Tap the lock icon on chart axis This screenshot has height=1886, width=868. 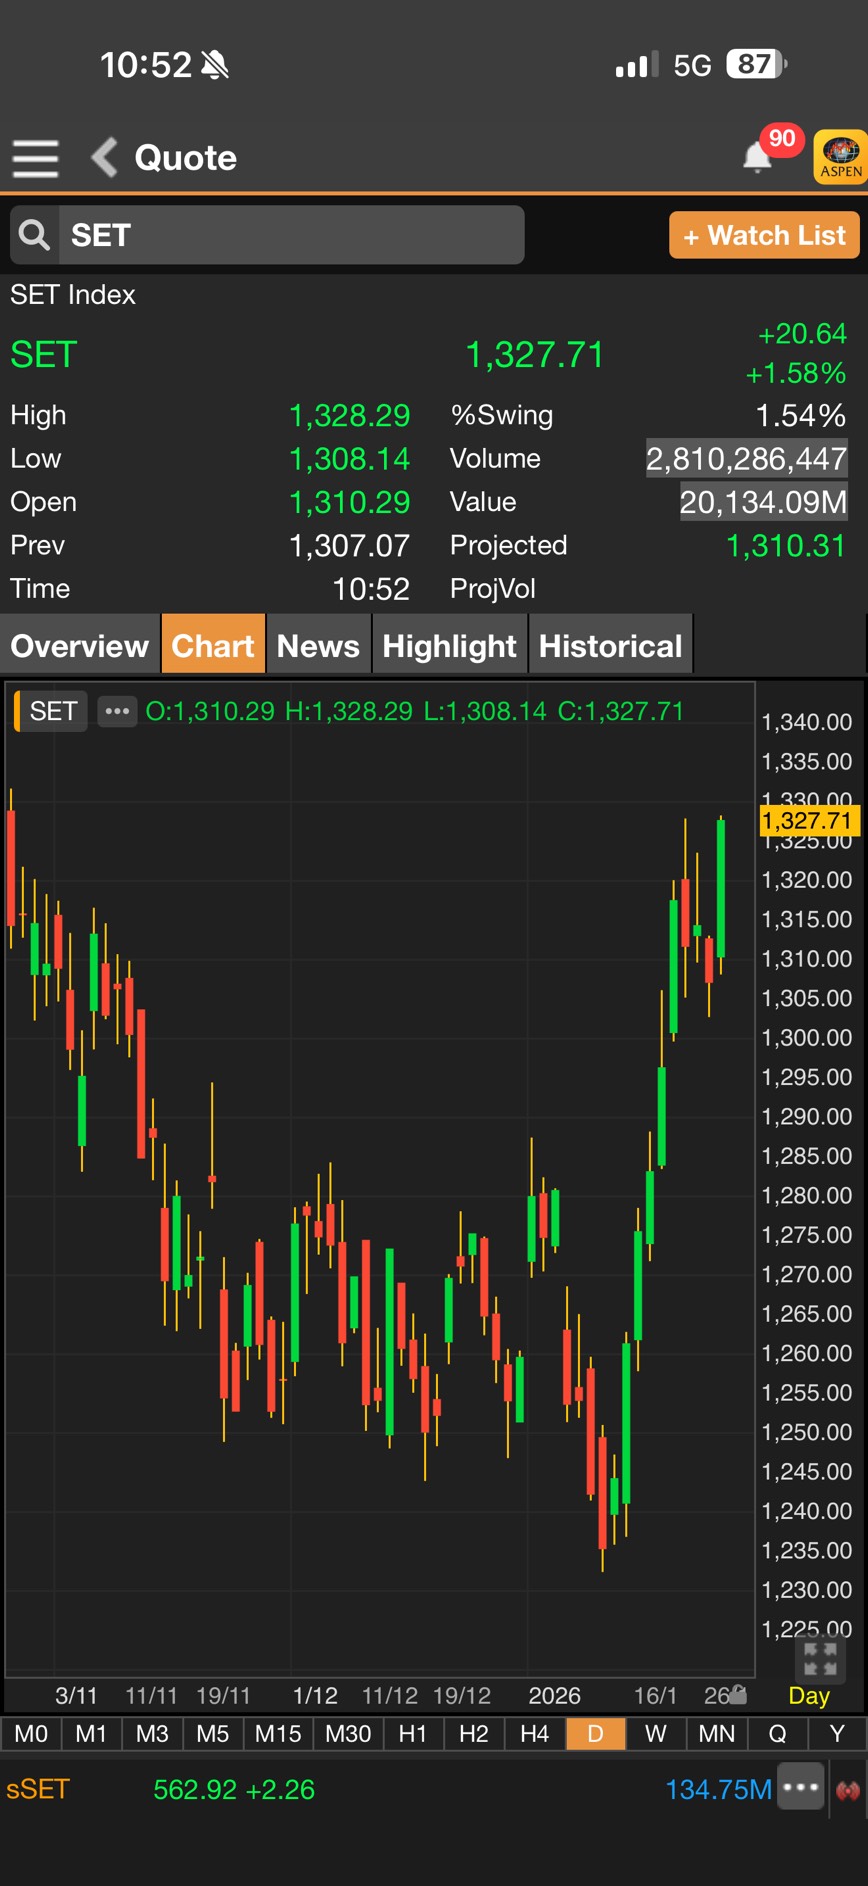[738, 1693]
